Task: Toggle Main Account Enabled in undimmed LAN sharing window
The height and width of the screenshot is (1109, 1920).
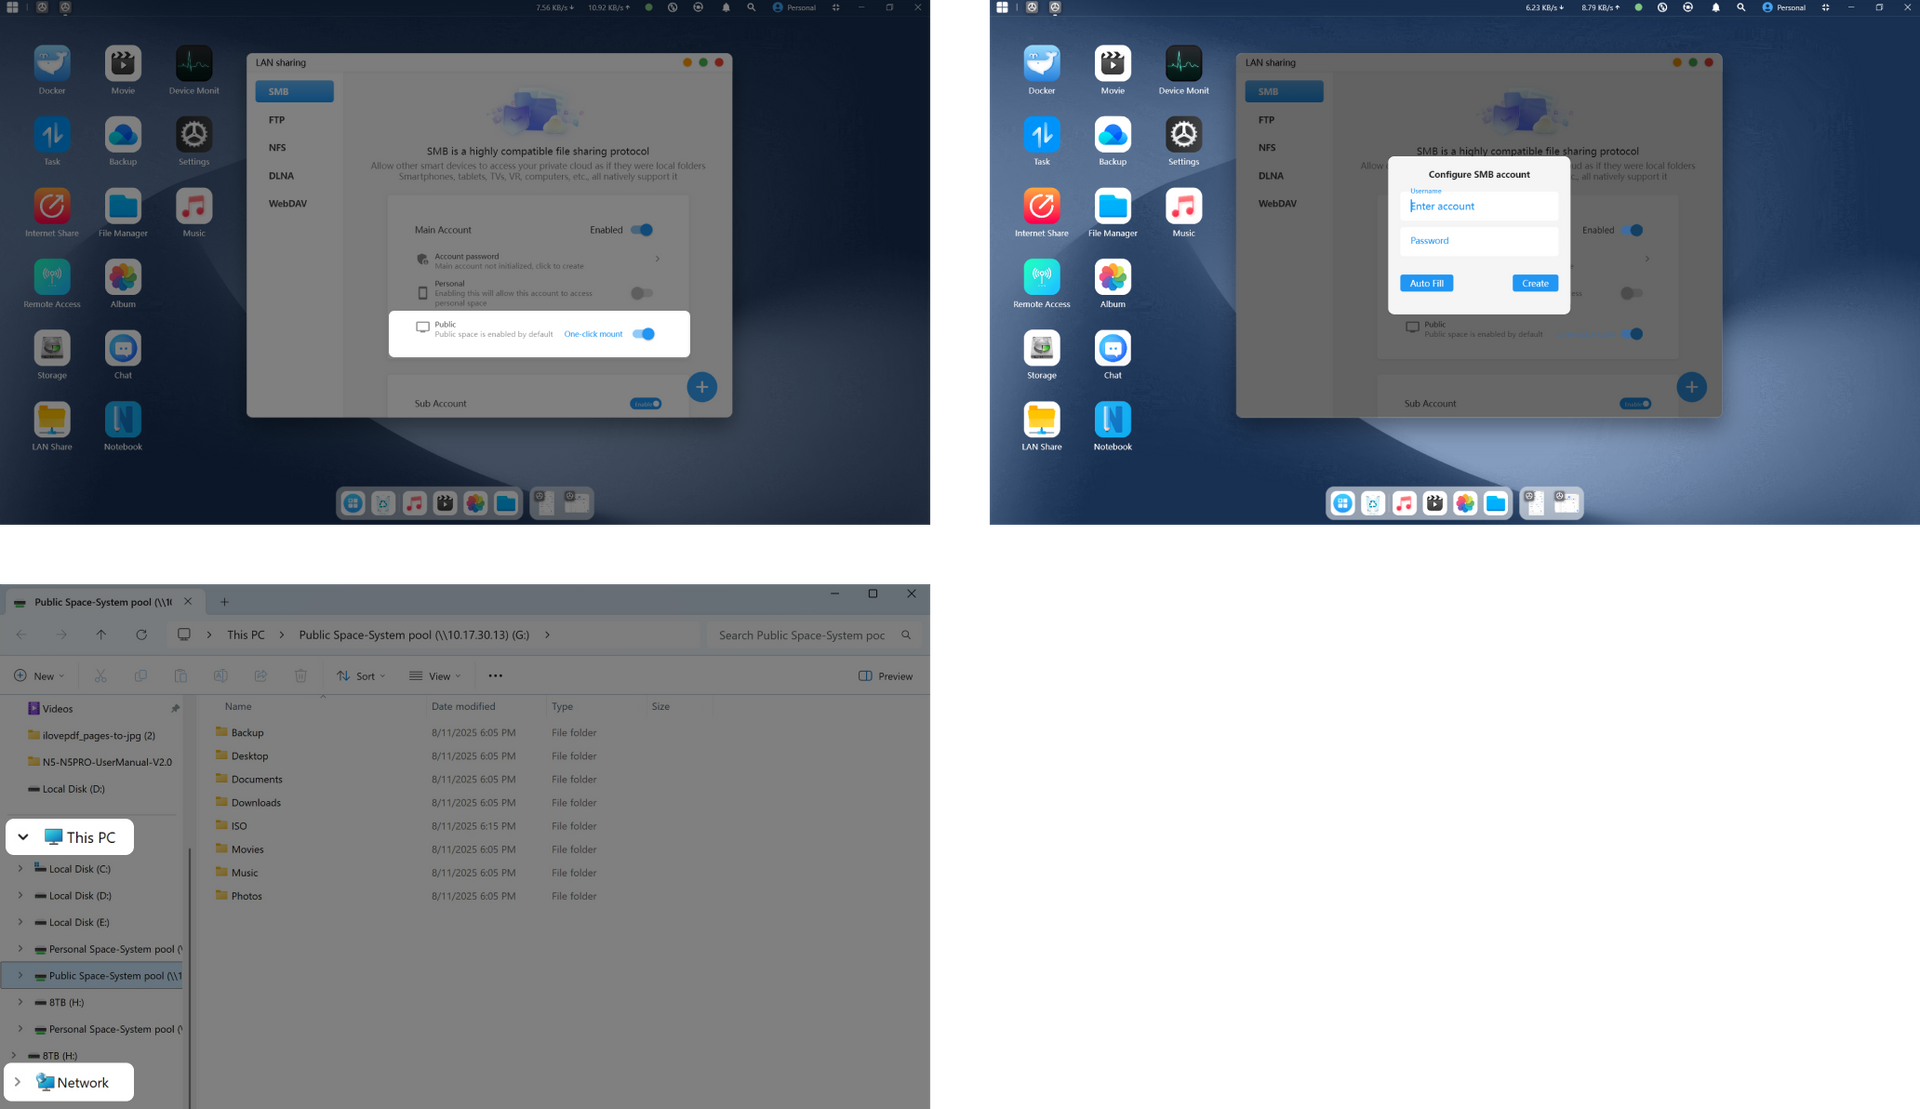Action: point(642,230)
